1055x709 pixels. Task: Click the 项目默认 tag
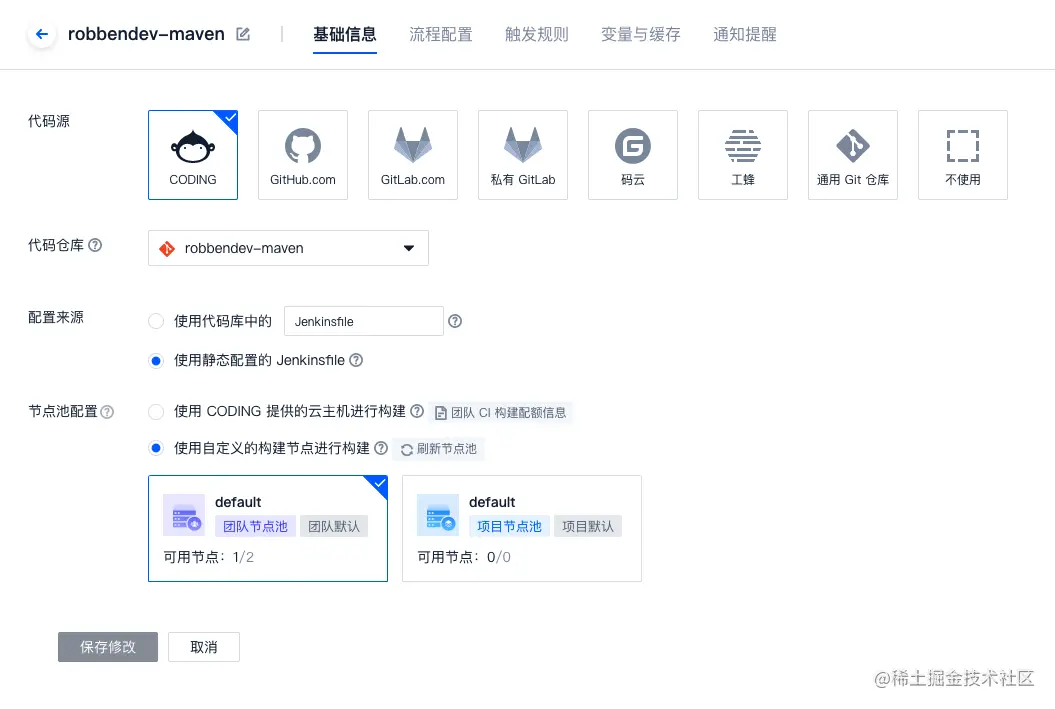(x=588, y=526)
